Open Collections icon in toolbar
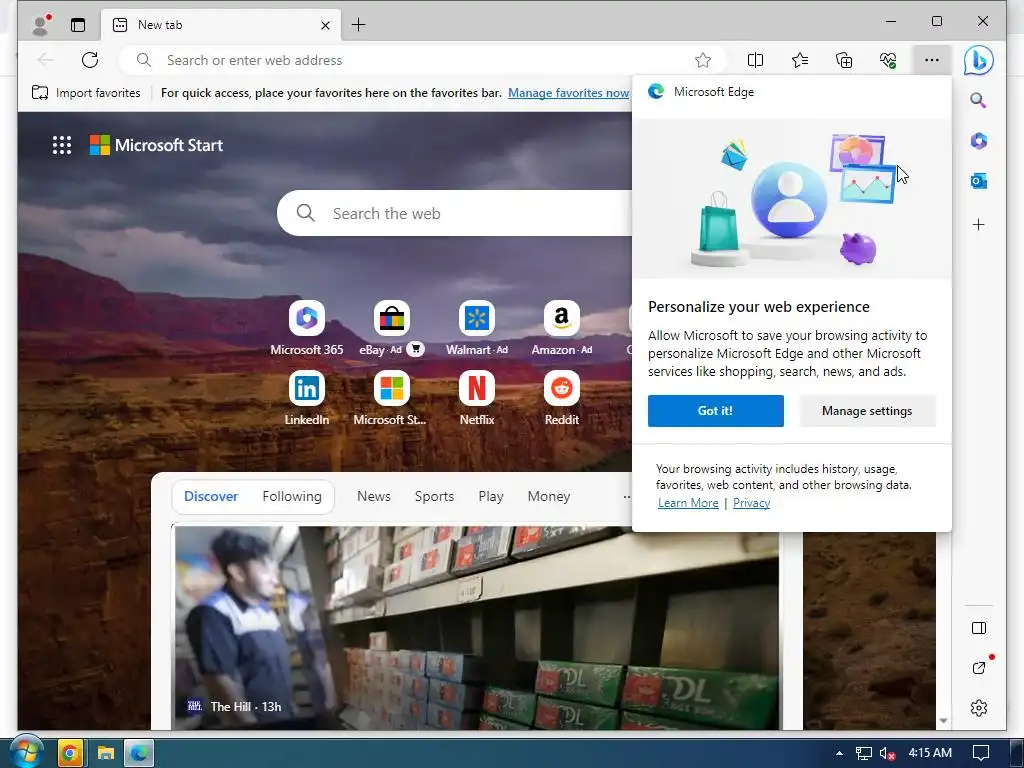 tap(844, 60)
